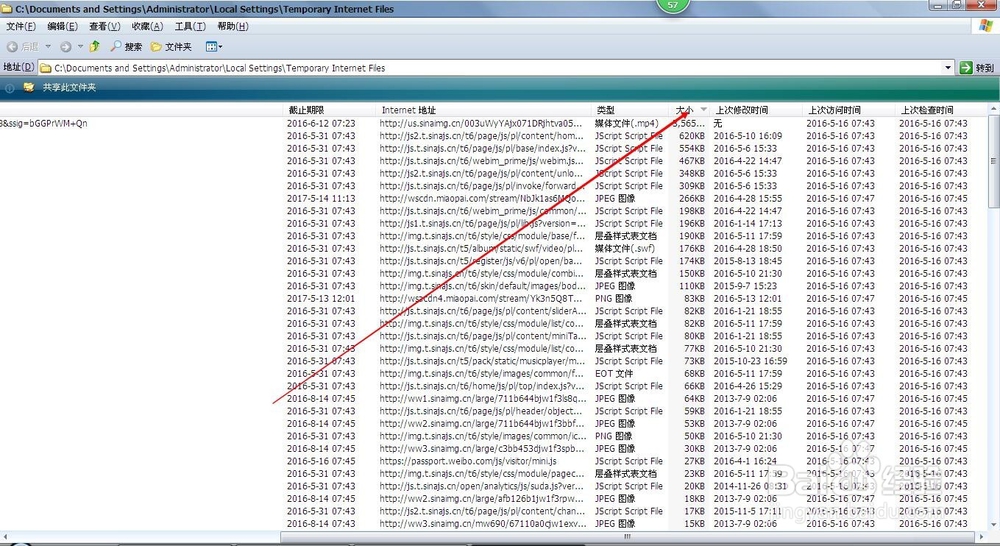Select the wscdn.miaopai.com stream URL
Viewport: 1000px width, 546px height.
[482, 198]
